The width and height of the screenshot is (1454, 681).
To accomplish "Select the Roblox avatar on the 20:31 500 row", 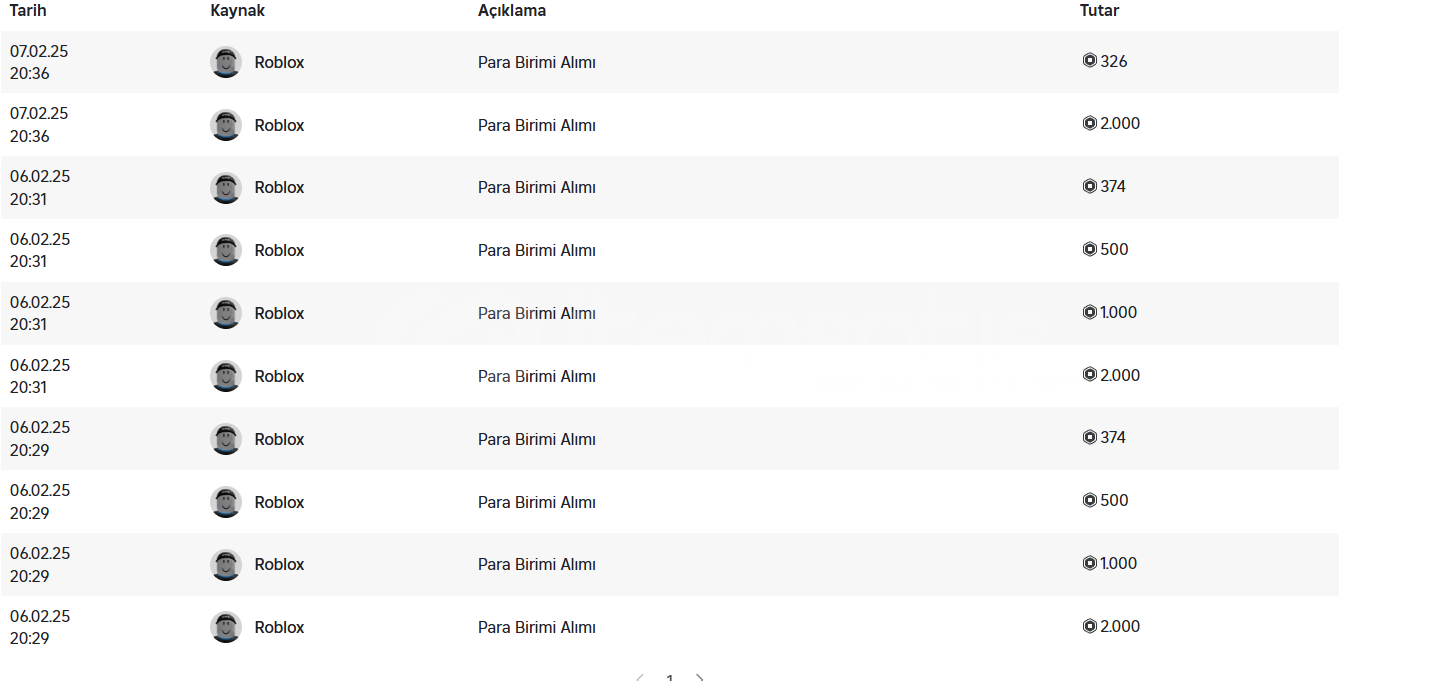I will [x=226, y=250].
